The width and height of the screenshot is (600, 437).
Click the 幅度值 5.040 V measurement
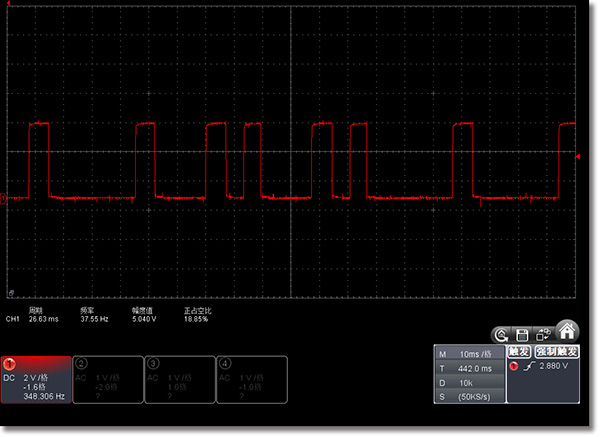(145, 316)
